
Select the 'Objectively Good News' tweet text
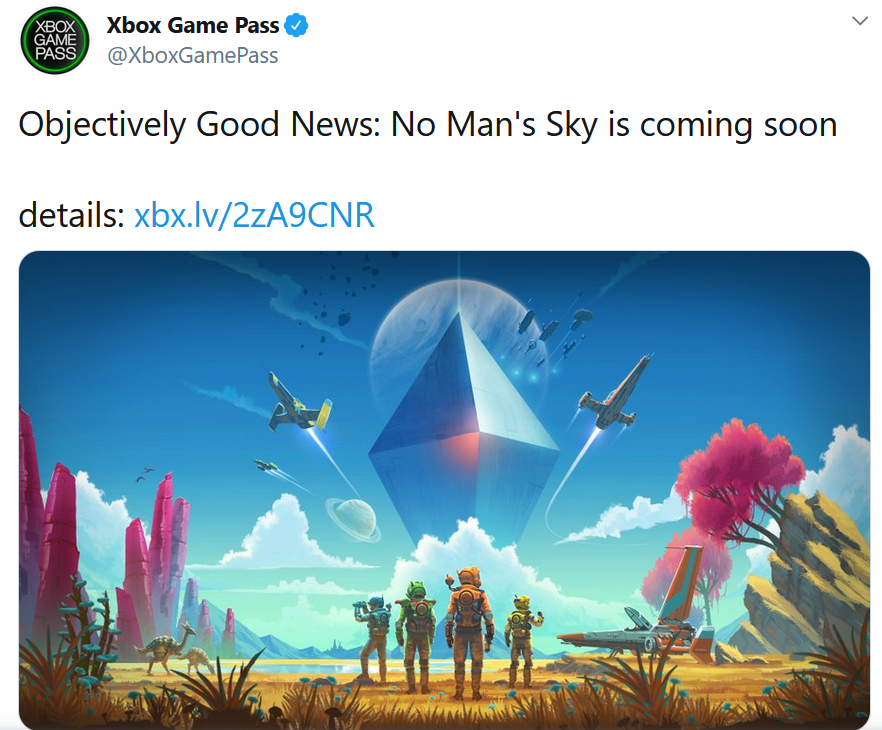point(428,124)
